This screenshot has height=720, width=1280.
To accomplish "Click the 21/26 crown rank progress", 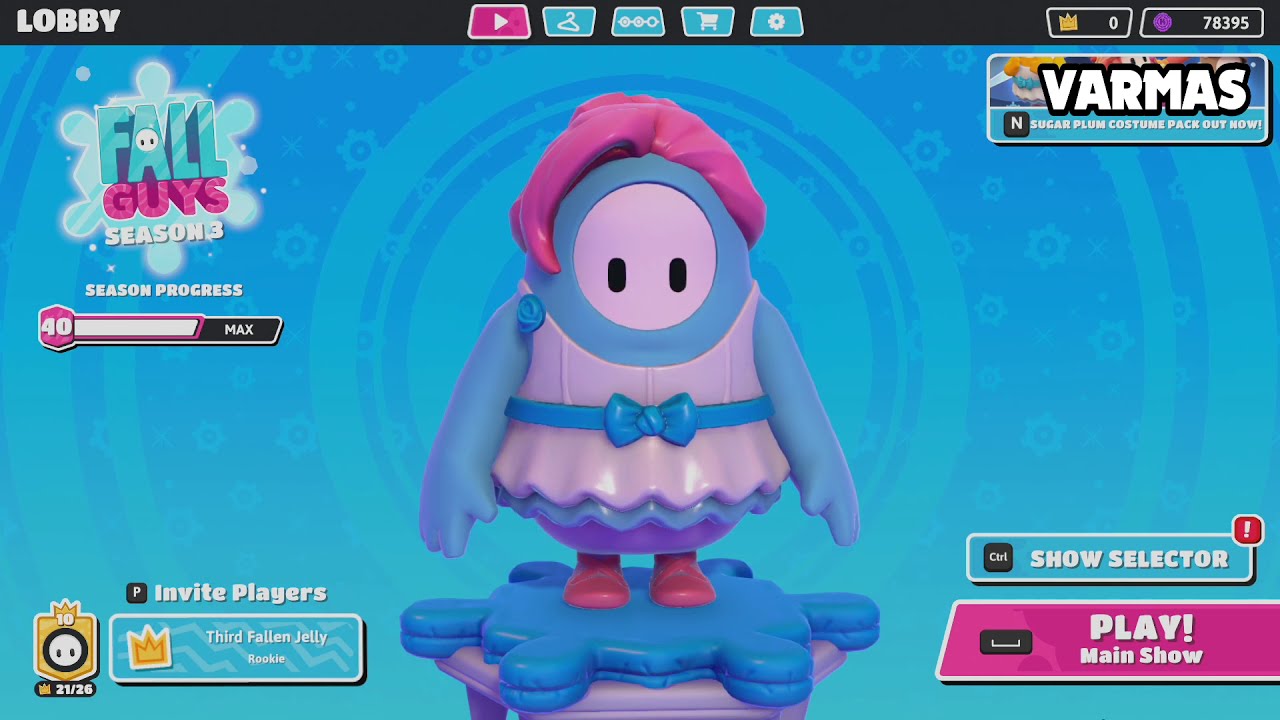I will (x=66, y=689).
